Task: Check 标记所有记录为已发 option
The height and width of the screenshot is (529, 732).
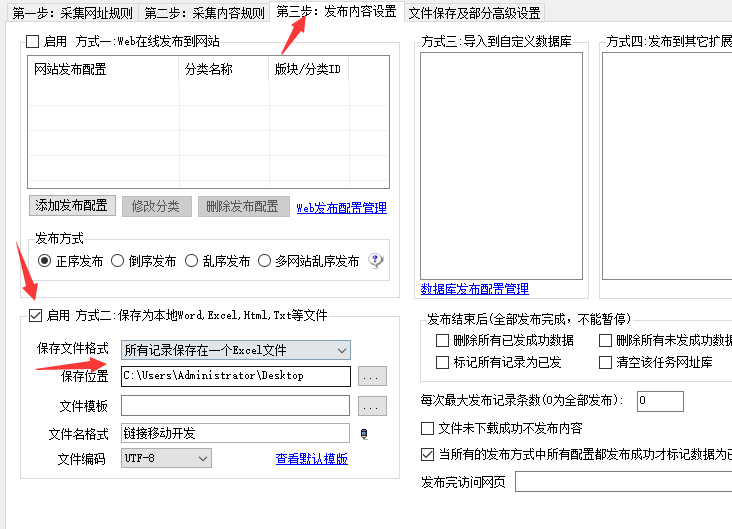Action: click(x=442, y=362)
